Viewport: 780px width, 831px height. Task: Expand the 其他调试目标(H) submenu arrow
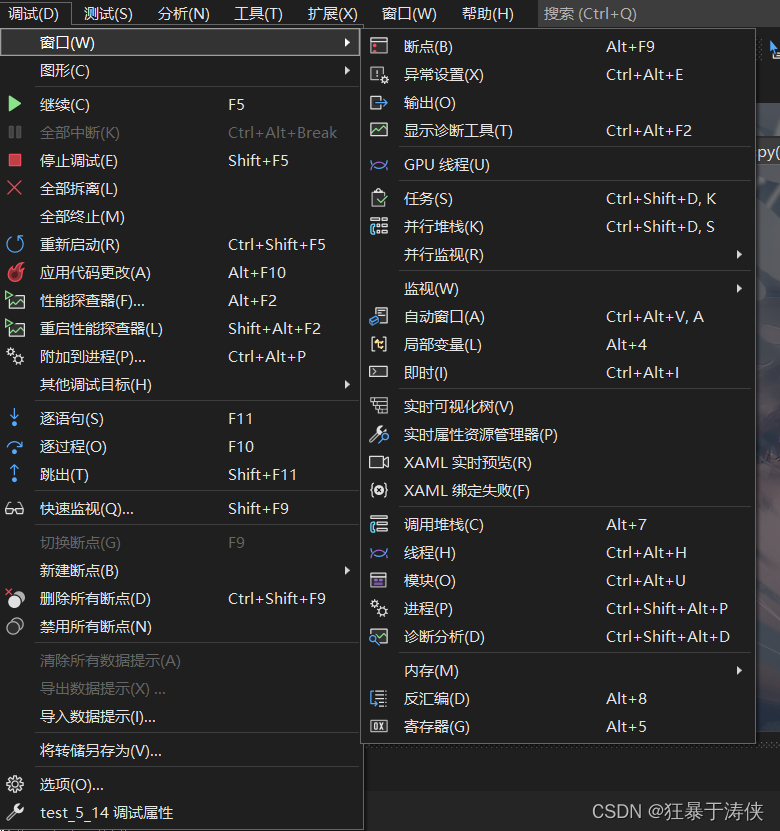coord(347,384)
